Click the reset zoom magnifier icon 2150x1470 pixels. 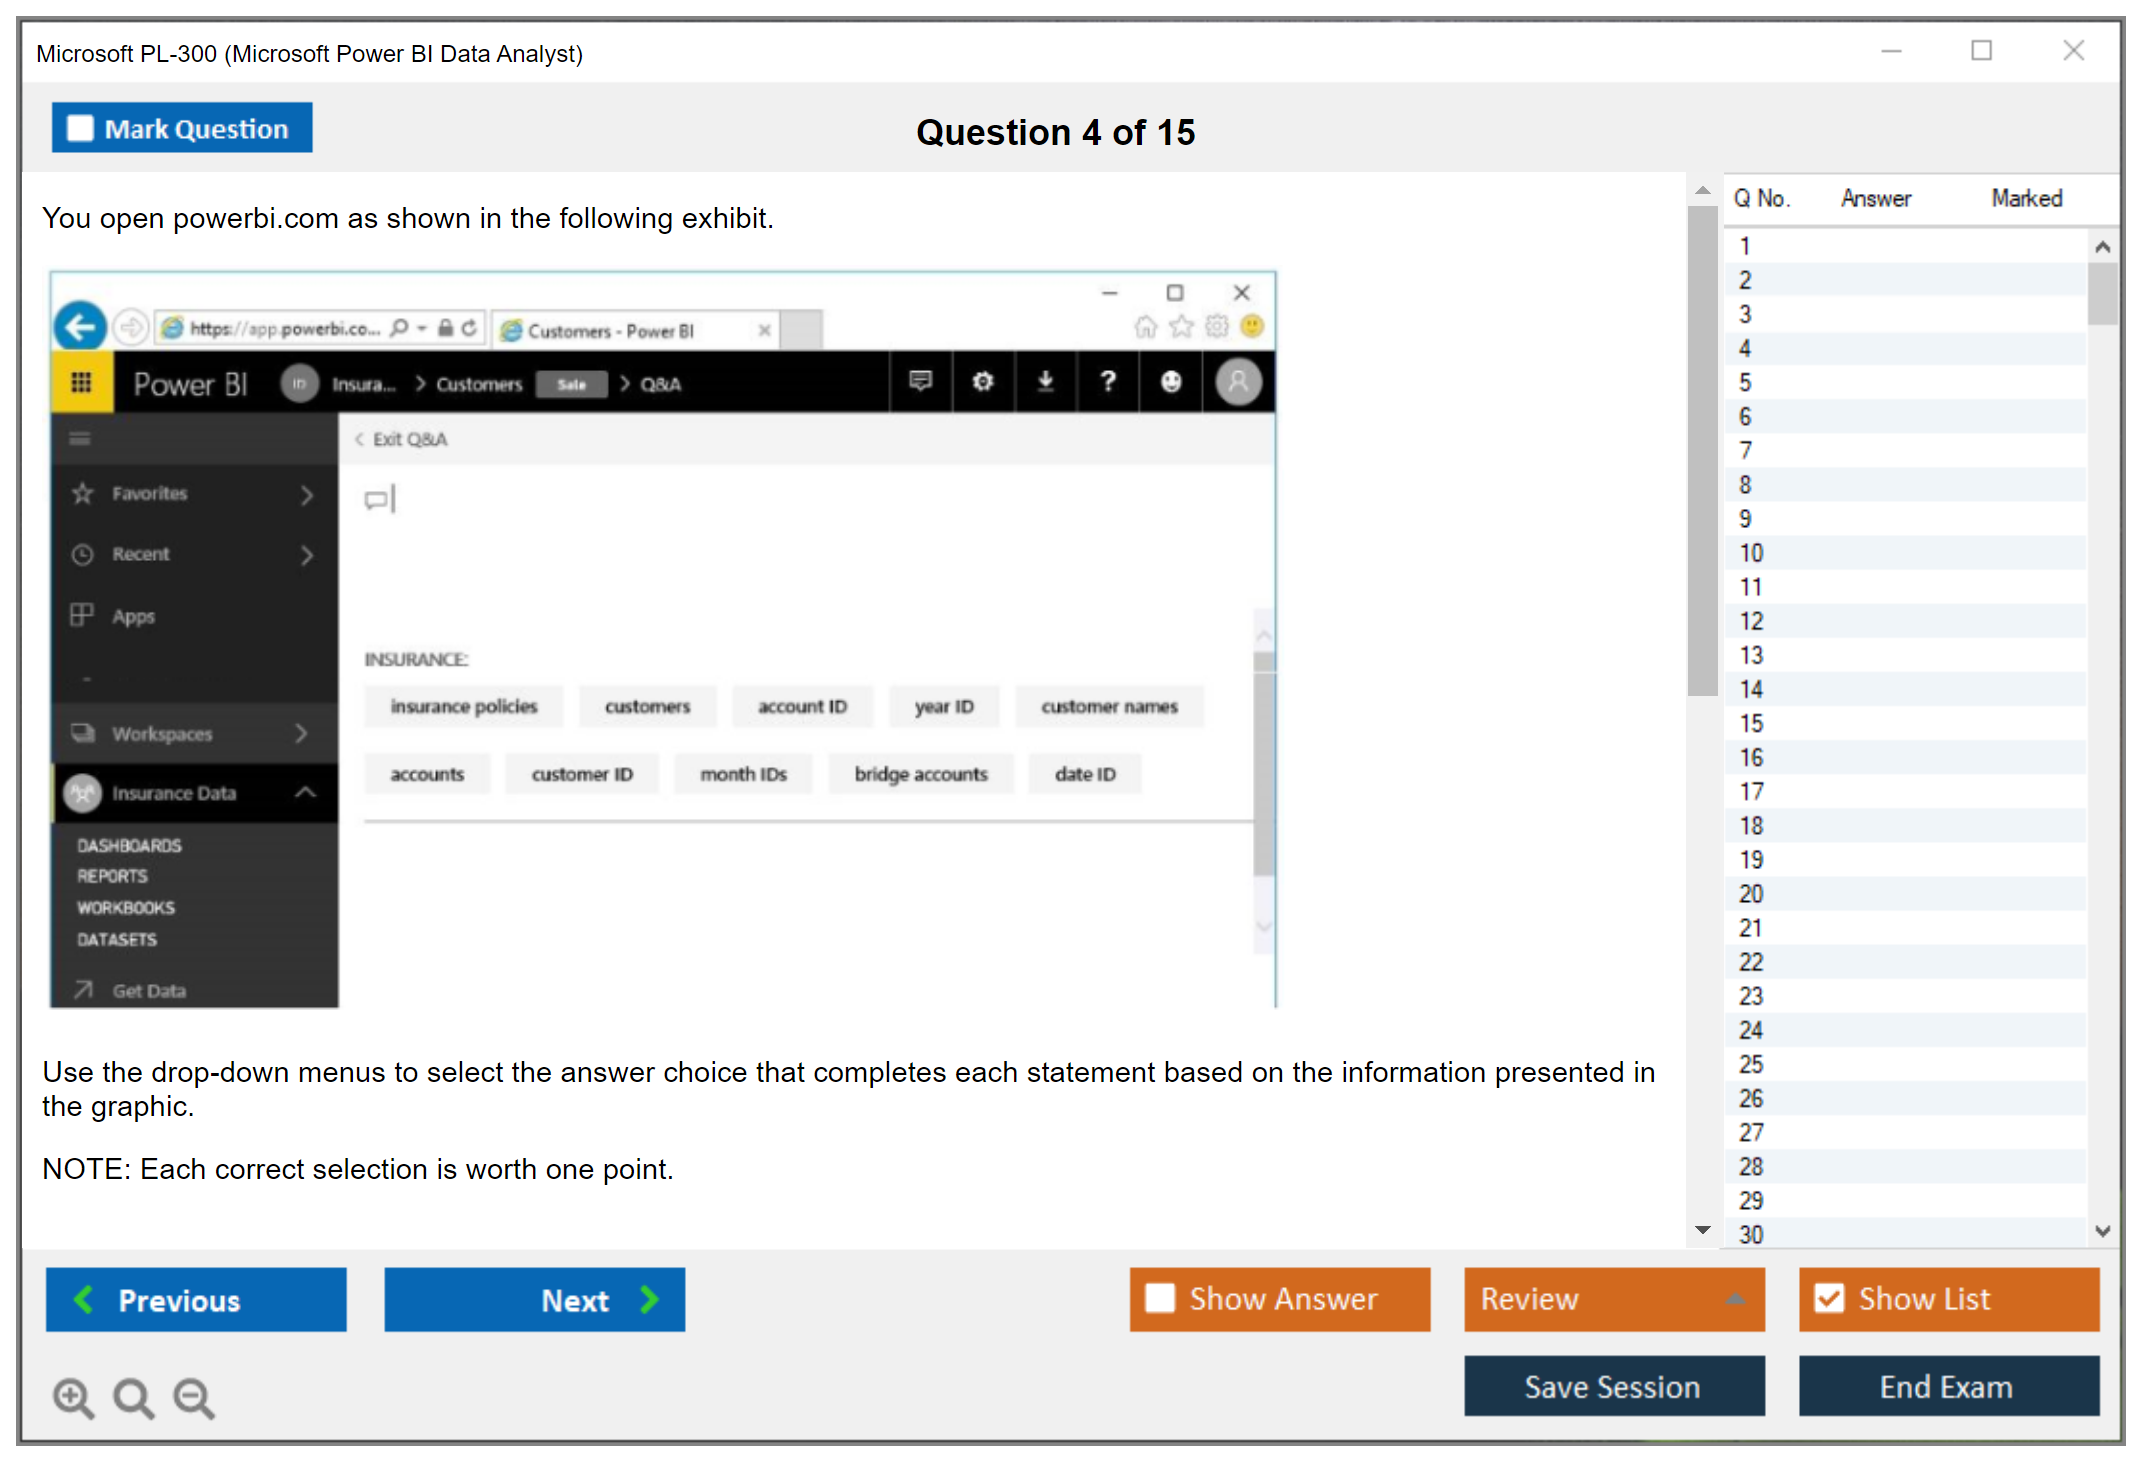click(x=133, y=1397)
